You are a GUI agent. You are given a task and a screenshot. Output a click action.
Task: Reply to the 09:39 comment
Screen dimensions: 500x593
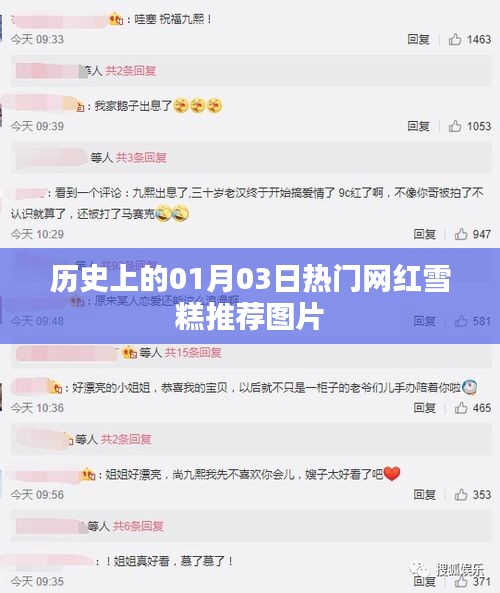pos(418,126)
